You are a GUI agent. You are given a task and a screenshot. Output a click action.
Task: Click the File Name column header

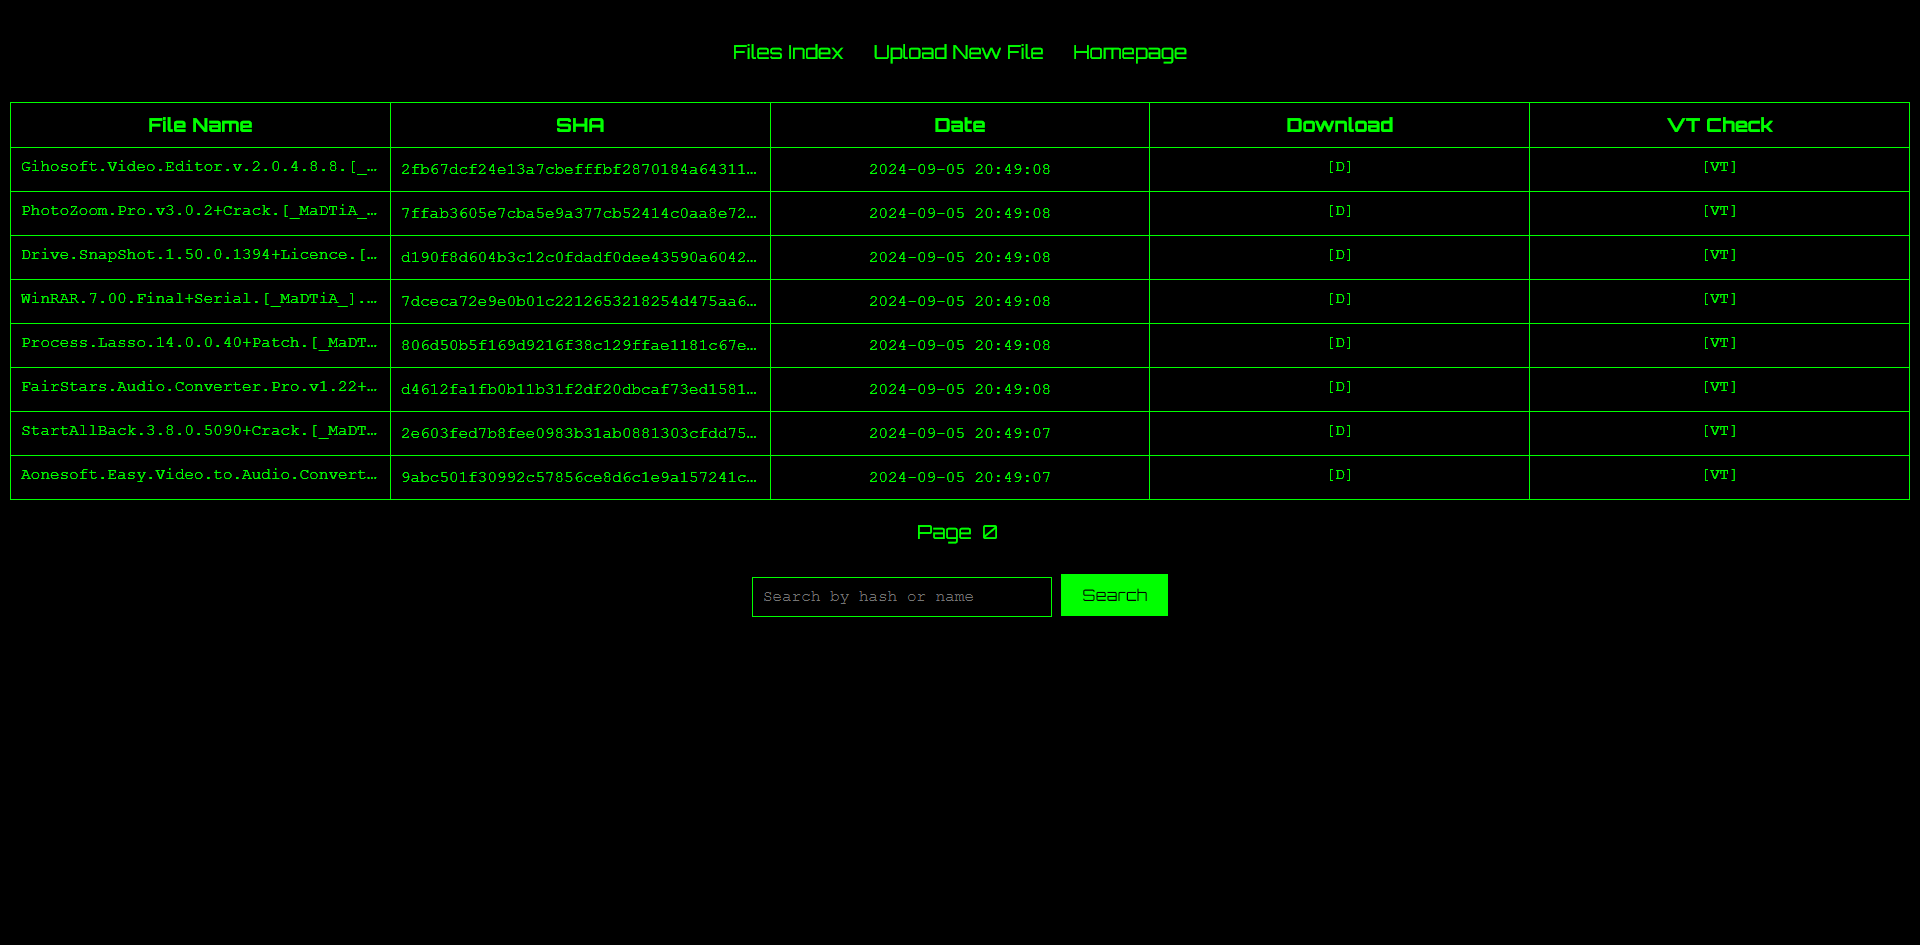[x=200, y=125]
